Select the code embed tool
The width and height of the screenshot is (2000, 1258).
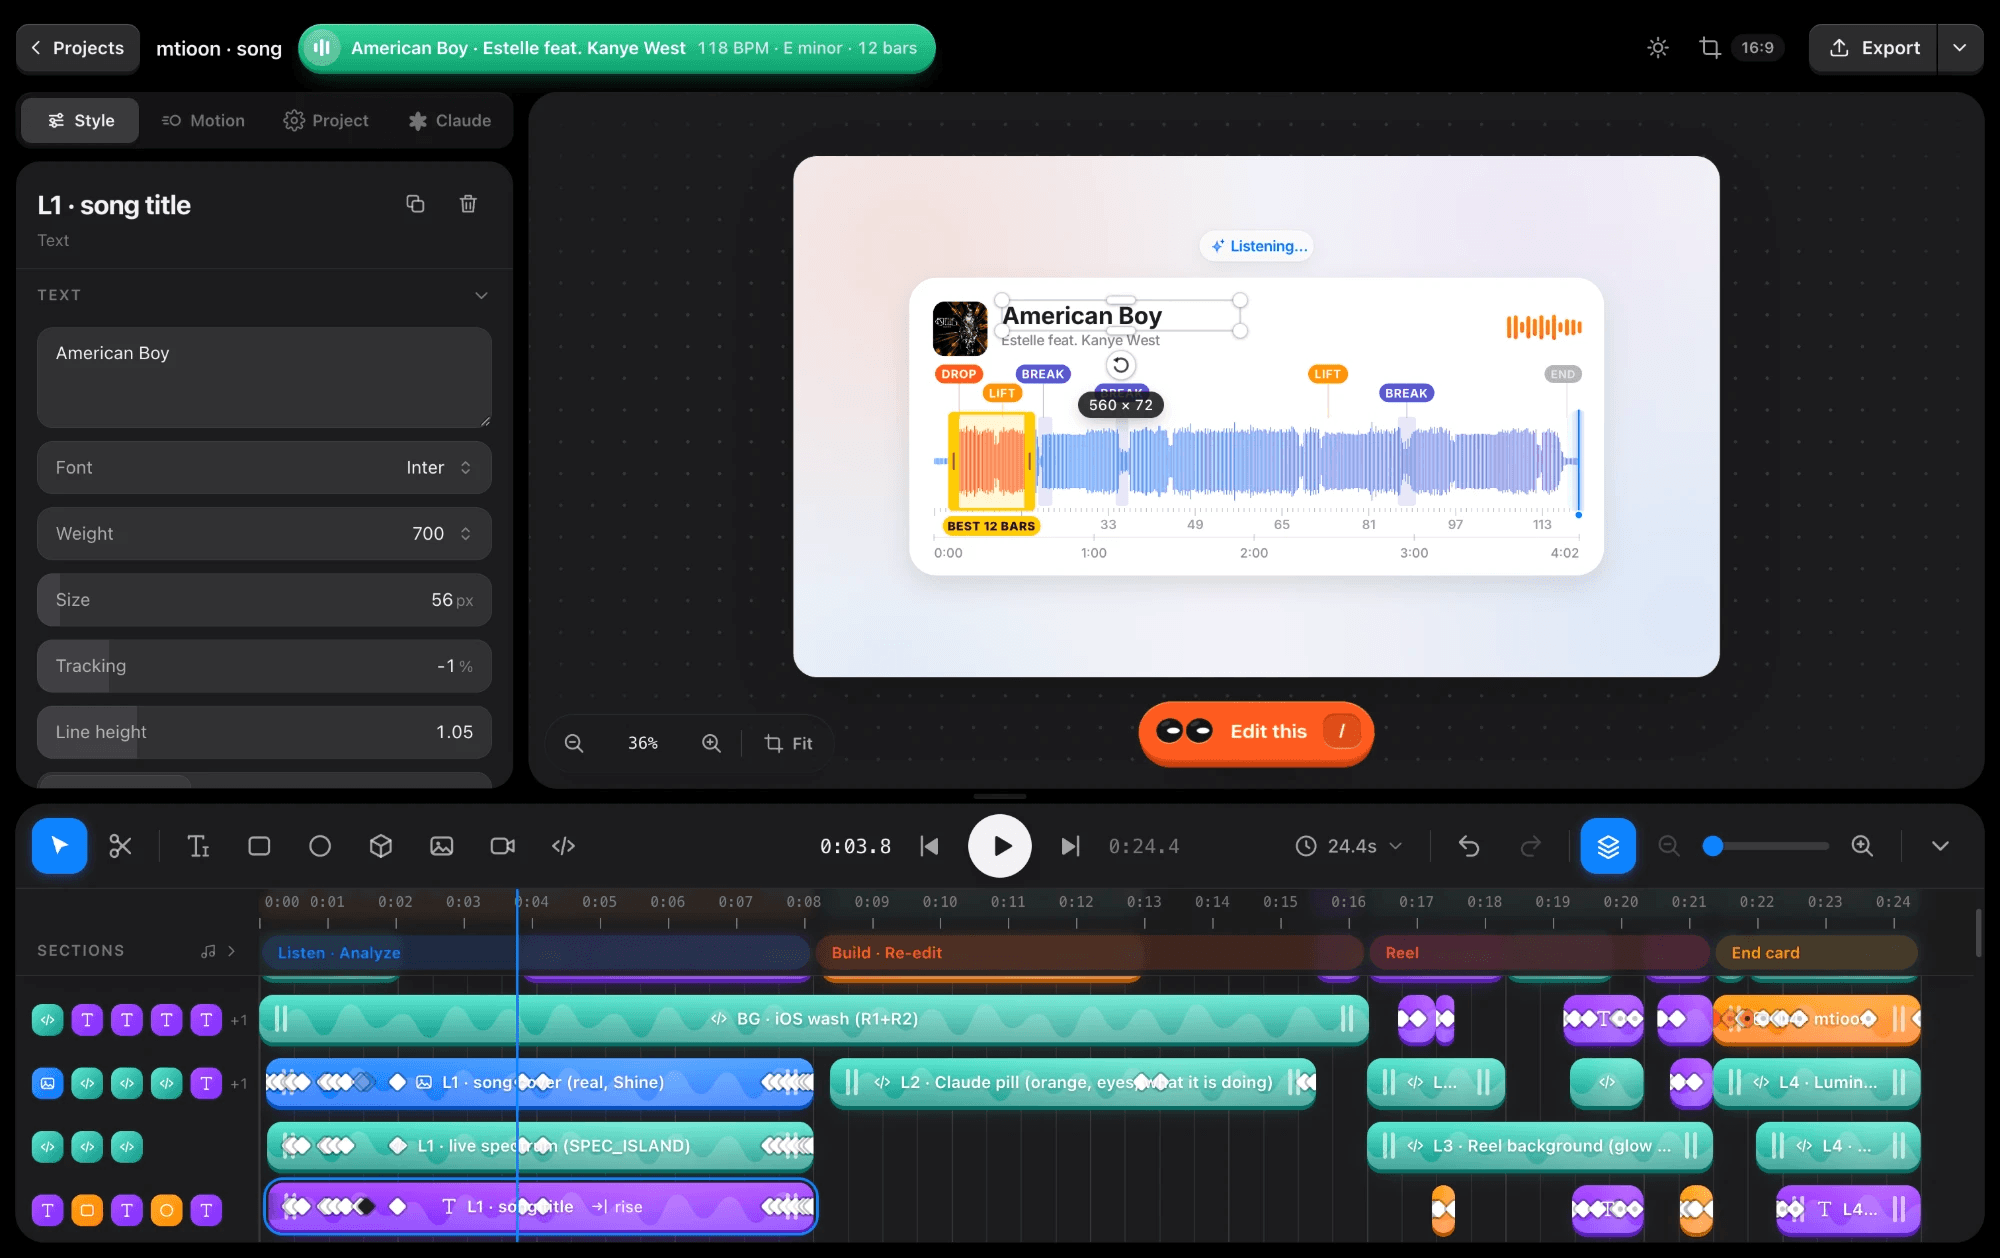pyautogui.click(x=564, y=846)
